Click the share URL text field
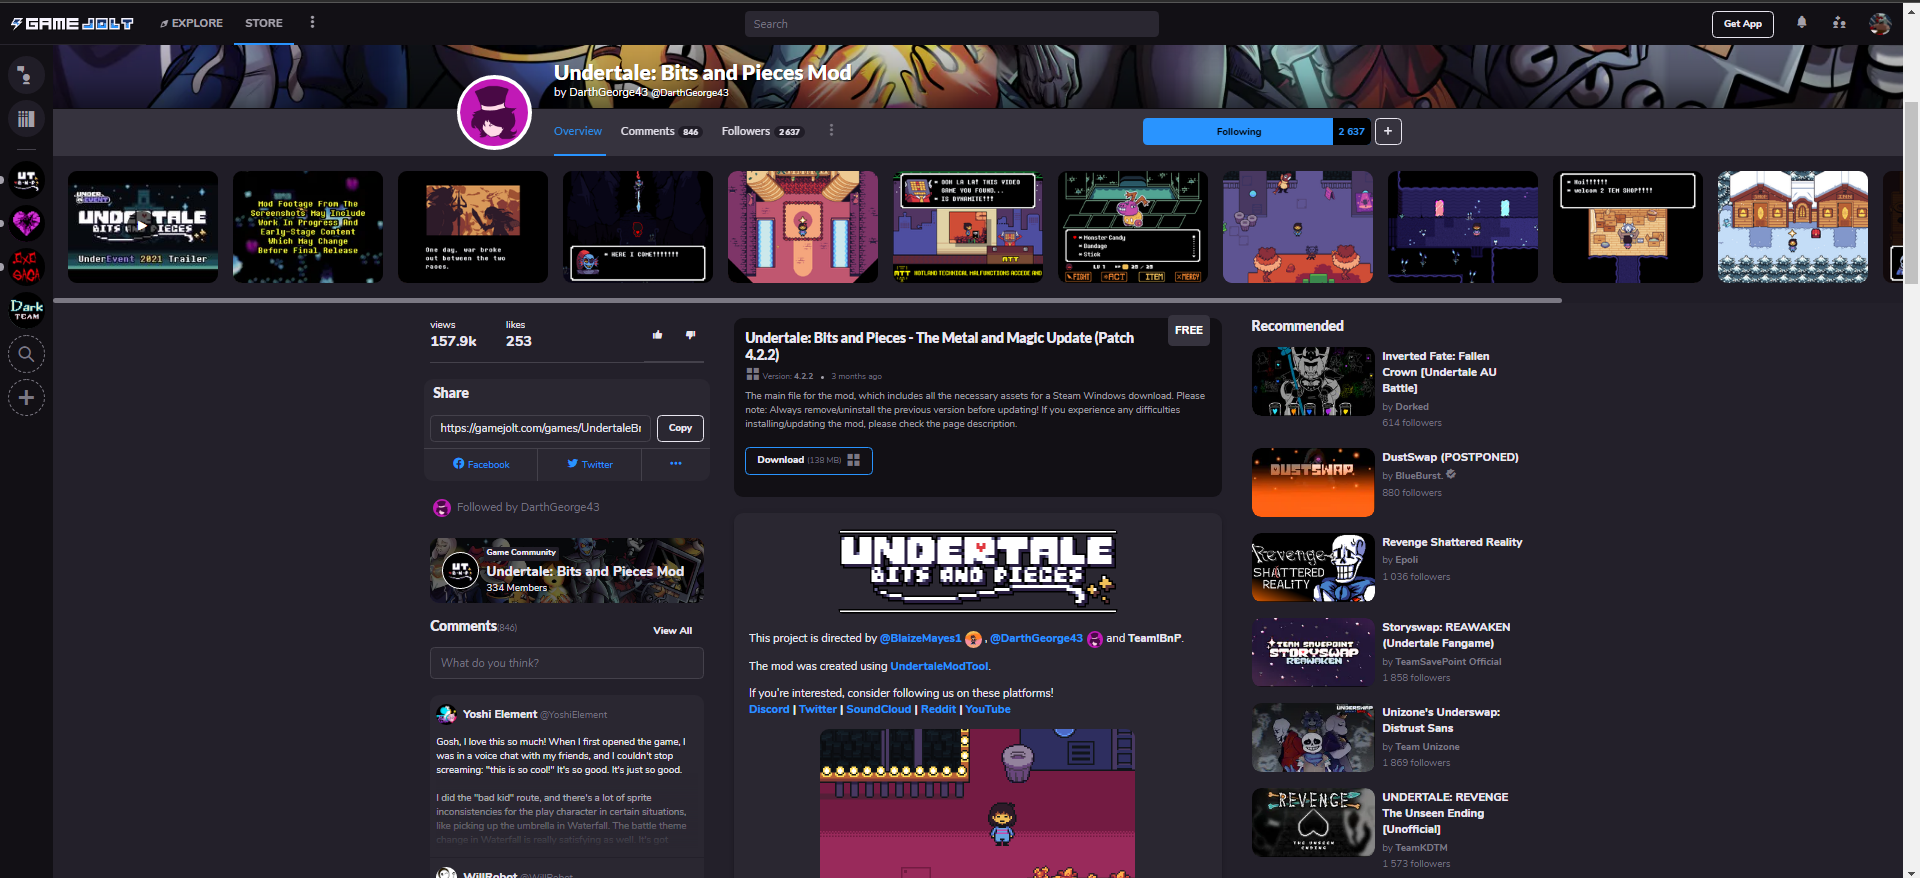Image resolution: width=1920 pixels, height=878 pixels. (x=541, y=428)
